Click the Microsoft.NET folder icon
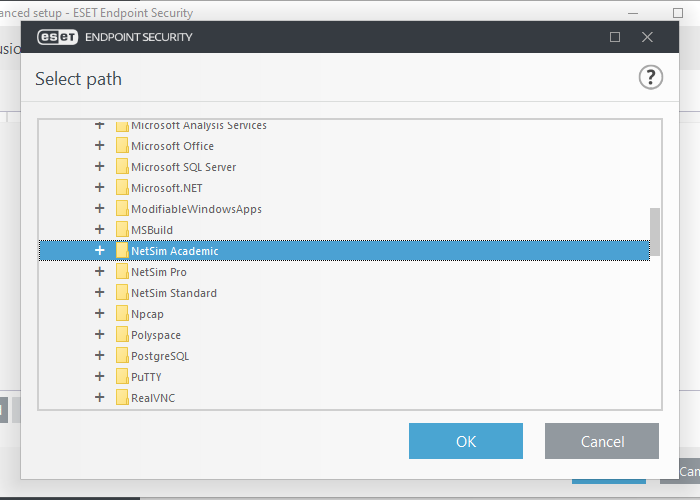 122,188
